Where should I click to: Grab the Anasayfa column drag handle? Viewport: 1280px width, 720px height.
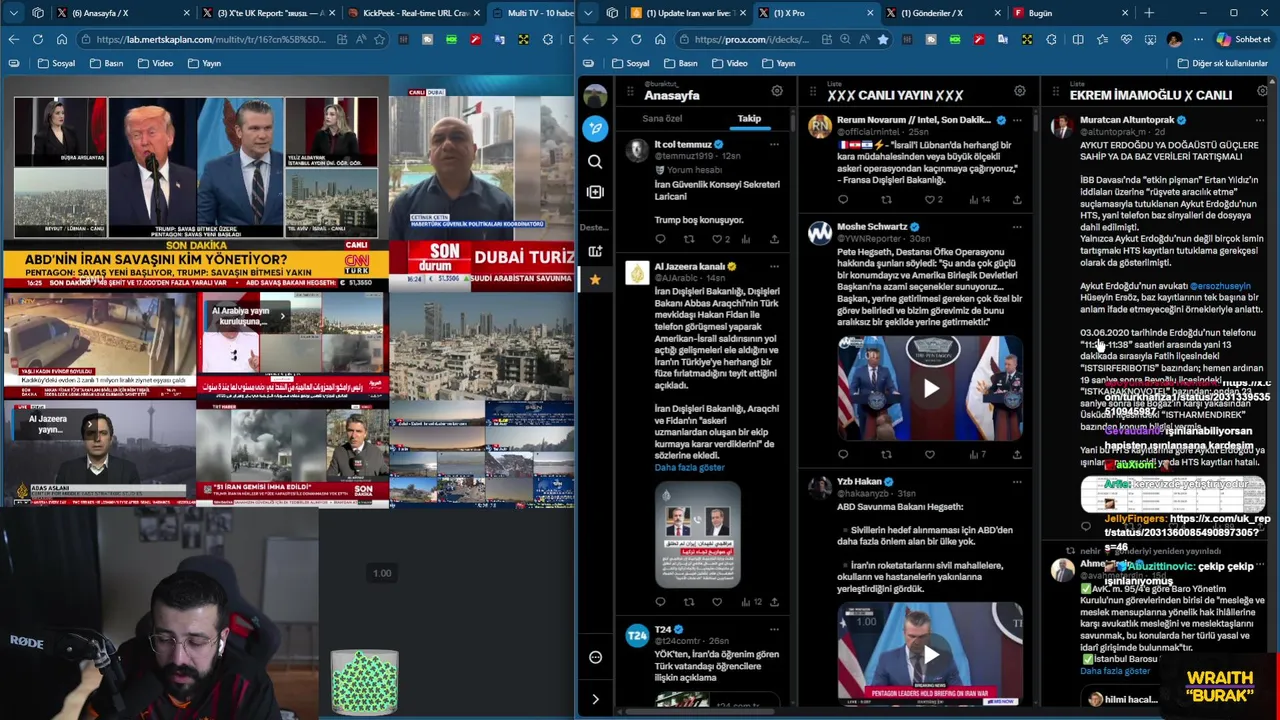pos(630,92)
